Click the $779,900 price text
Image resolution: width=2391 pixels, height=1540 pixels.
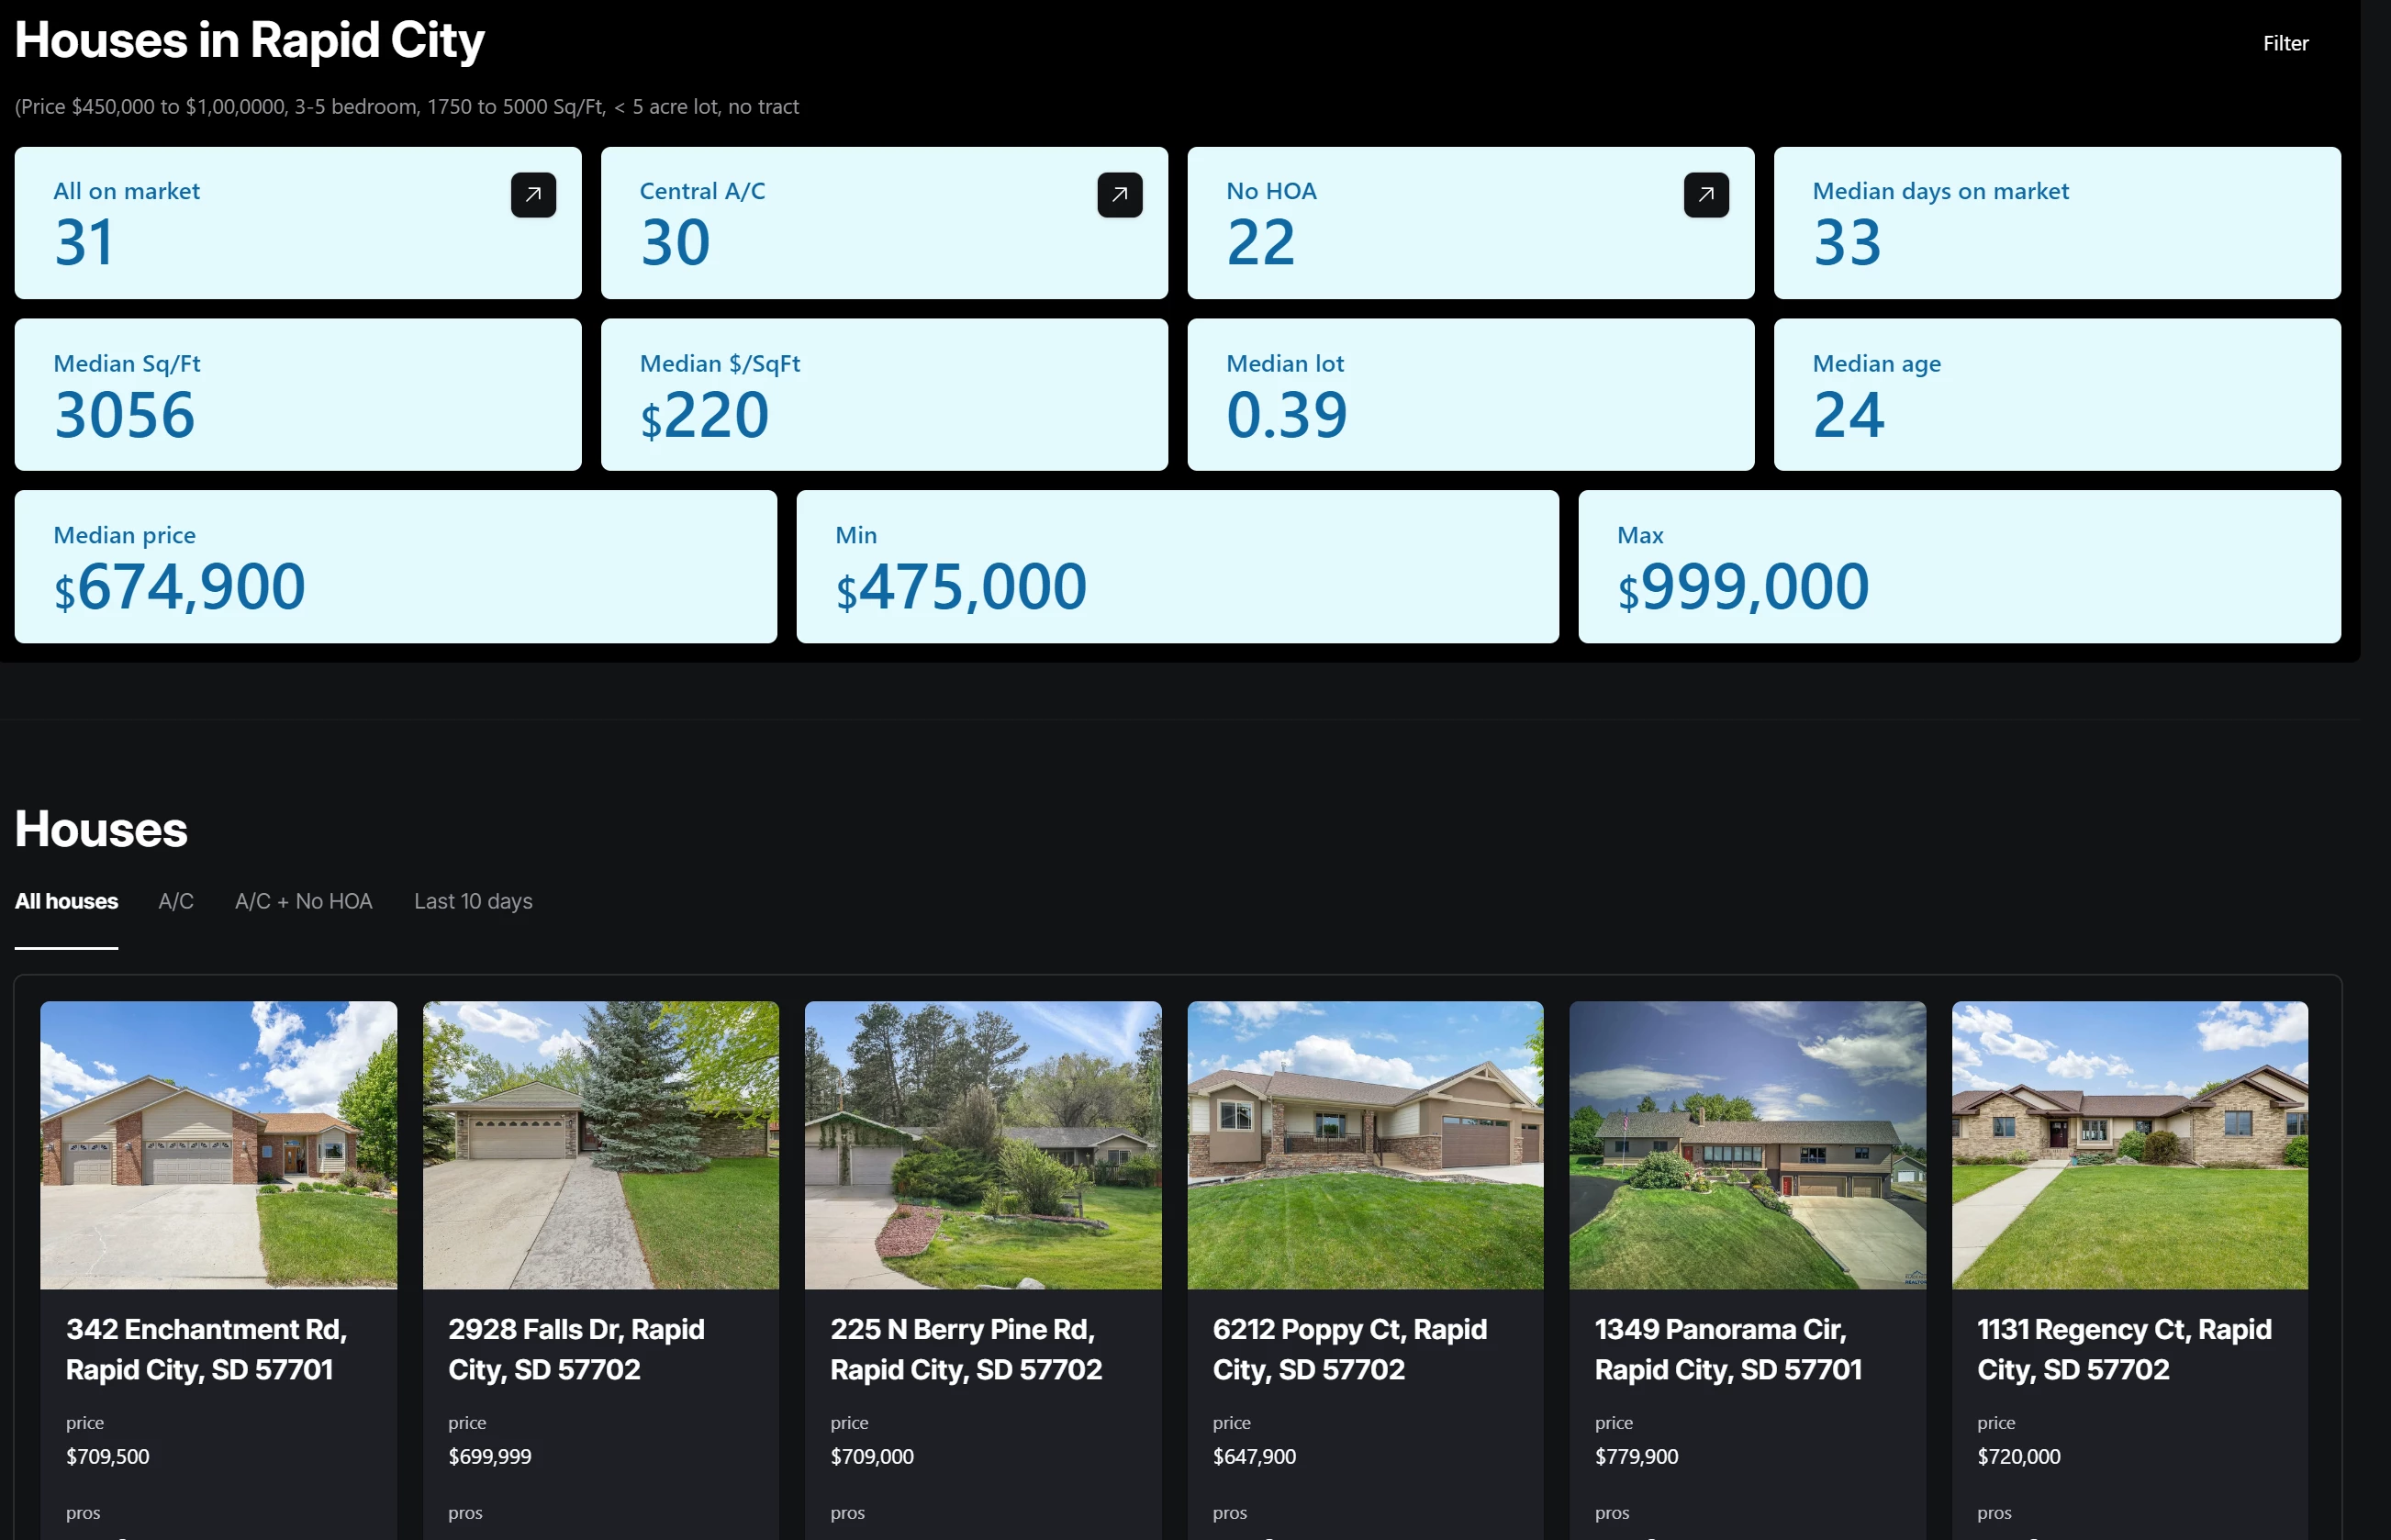(1636, 1456)
